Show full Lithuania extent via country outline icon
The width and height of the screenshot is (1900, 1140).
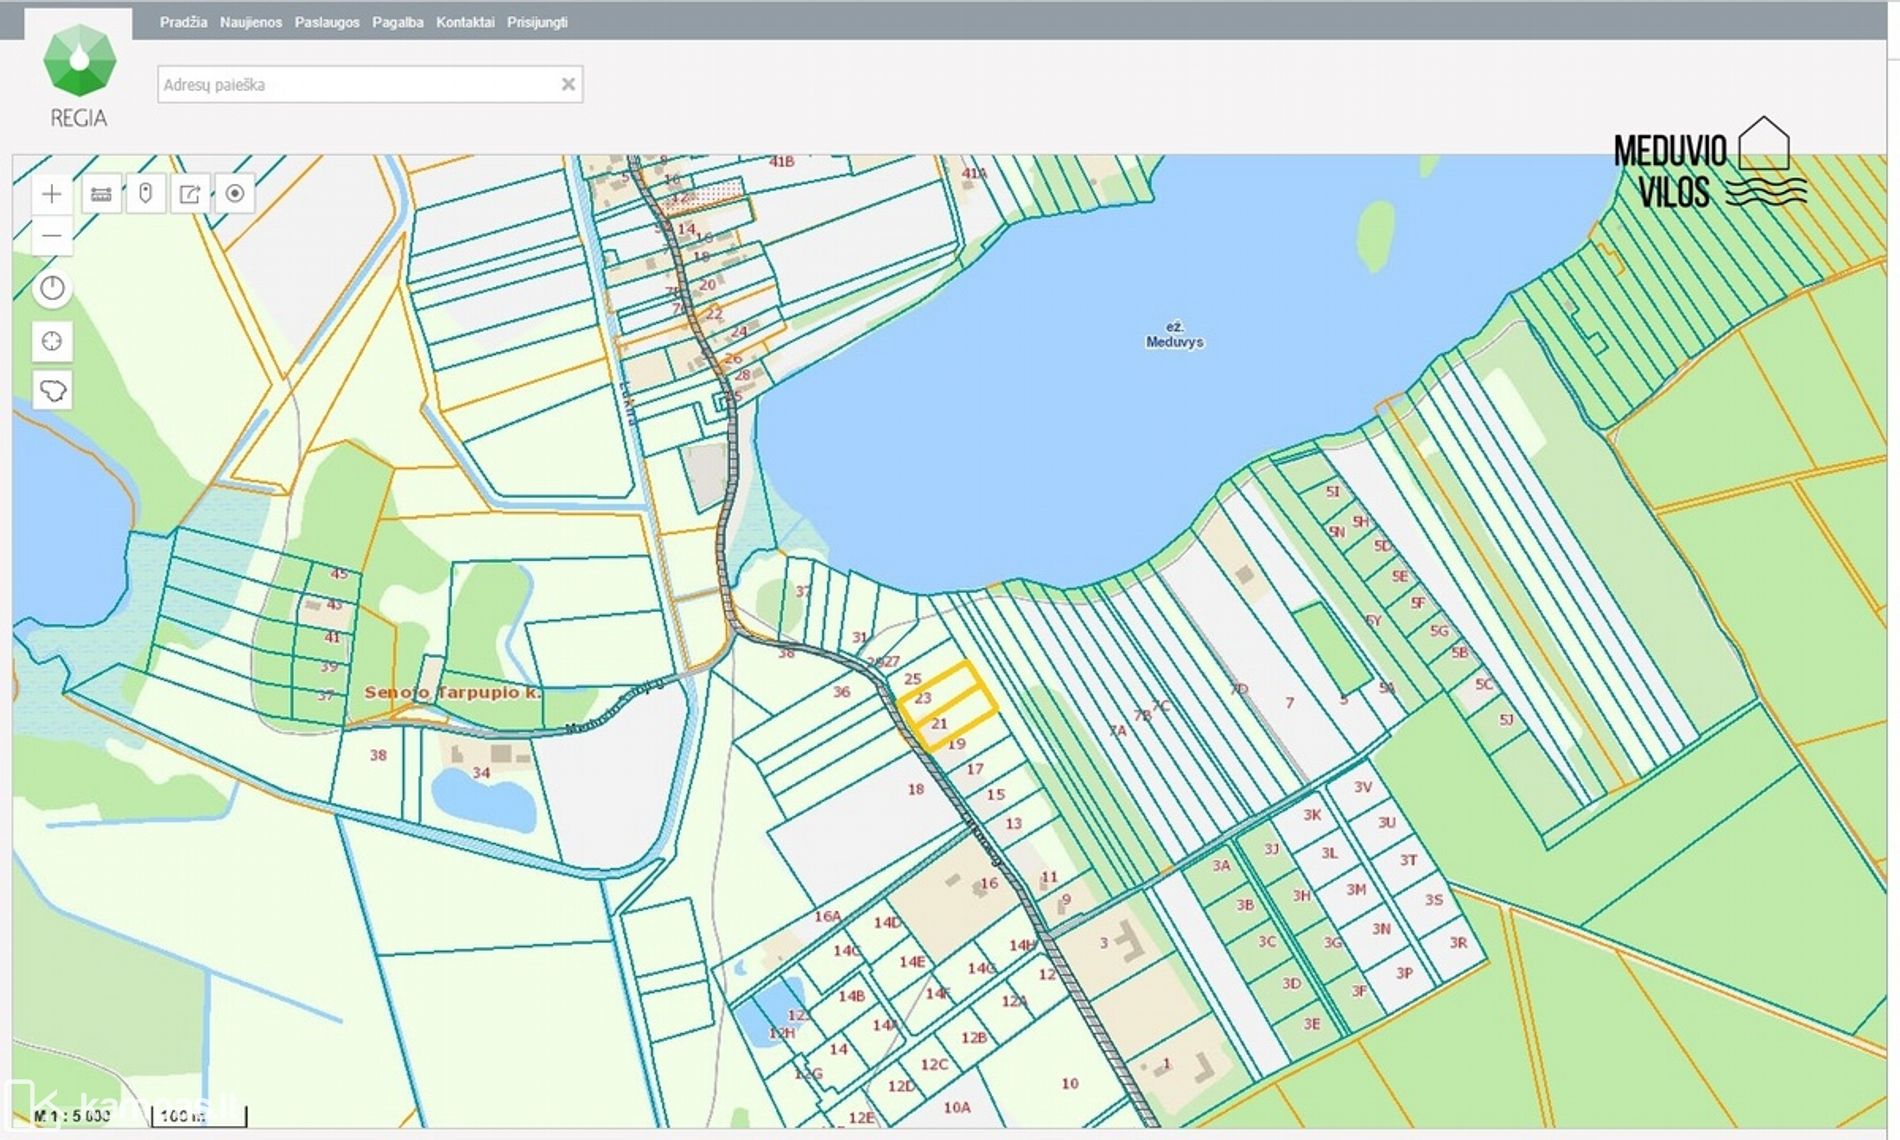click(52, 390)
